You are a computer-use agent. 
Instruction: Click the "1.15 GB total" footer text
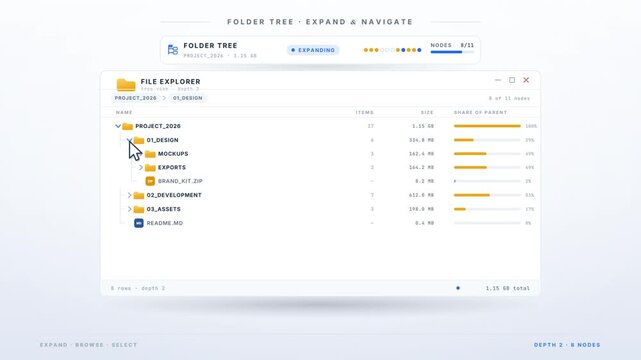coord(508,288)
